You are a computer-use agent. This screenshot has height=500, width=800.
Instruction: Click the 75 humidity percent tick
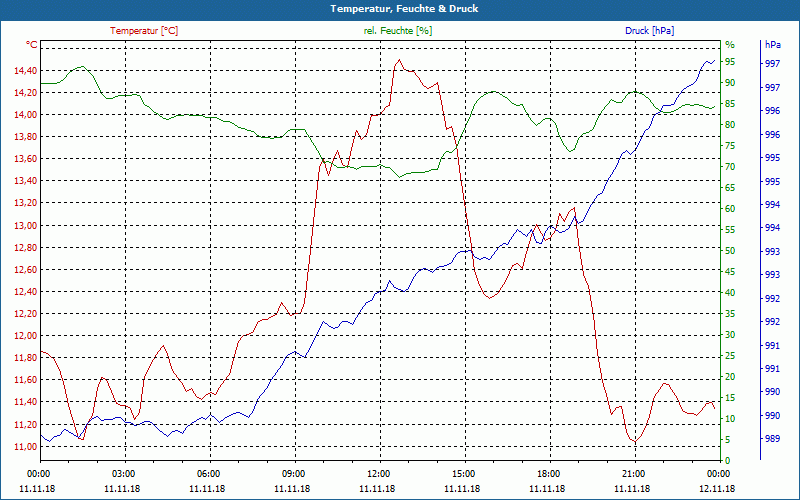730,146
